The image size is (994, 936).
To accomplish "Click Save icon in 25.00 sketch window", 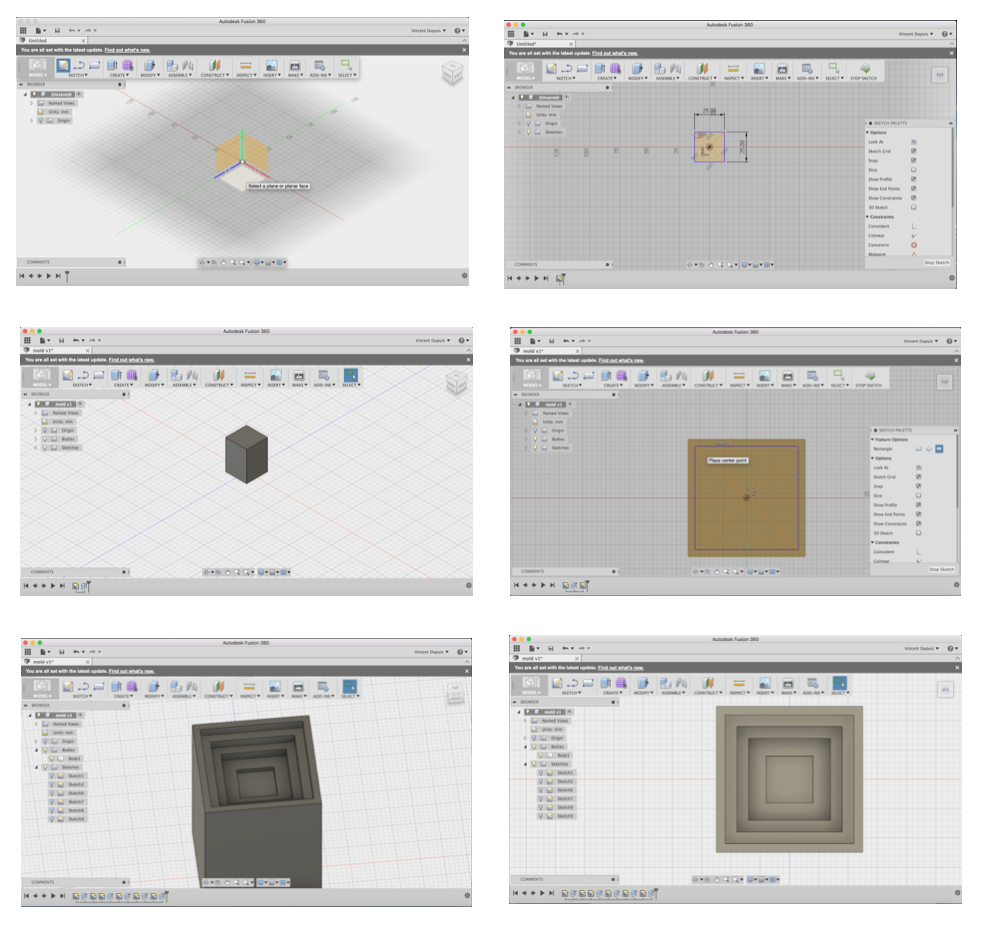I will pyautogui.click(x=545, y=34).
